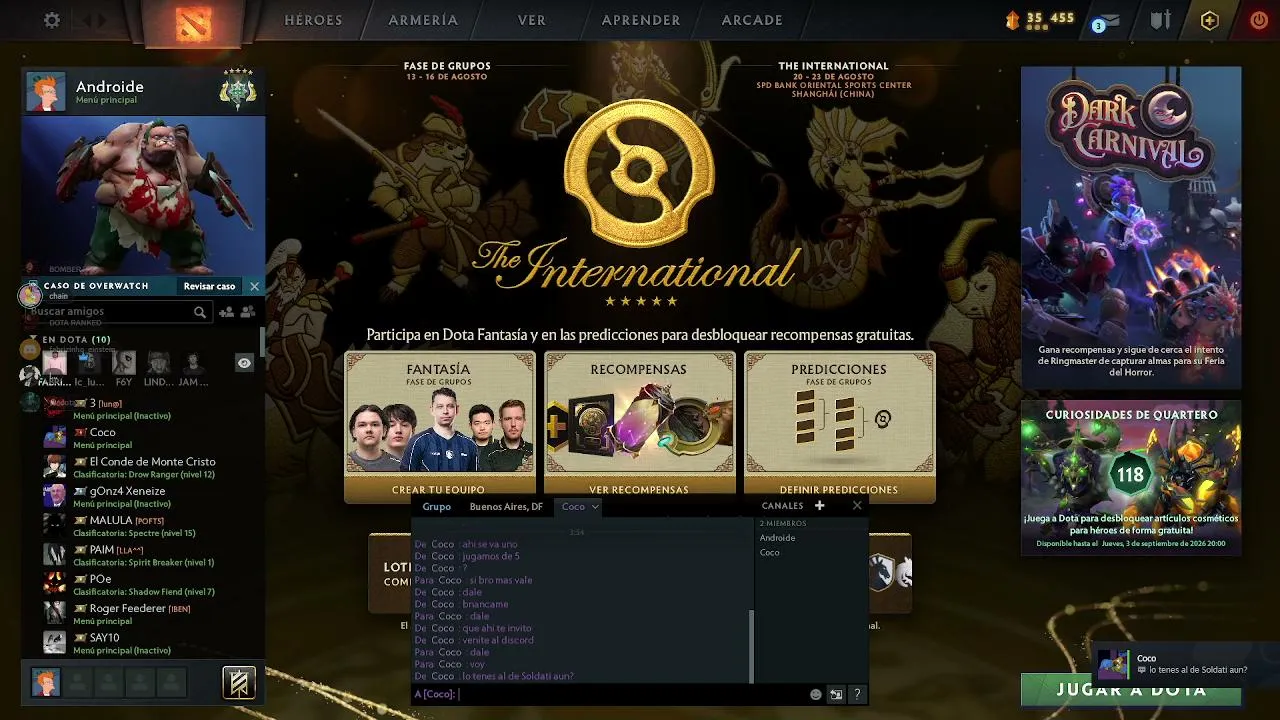This screenshot has width=1280, height=720.
Task: Click the Dota 2 logo home button
Action: click(193, 22)
